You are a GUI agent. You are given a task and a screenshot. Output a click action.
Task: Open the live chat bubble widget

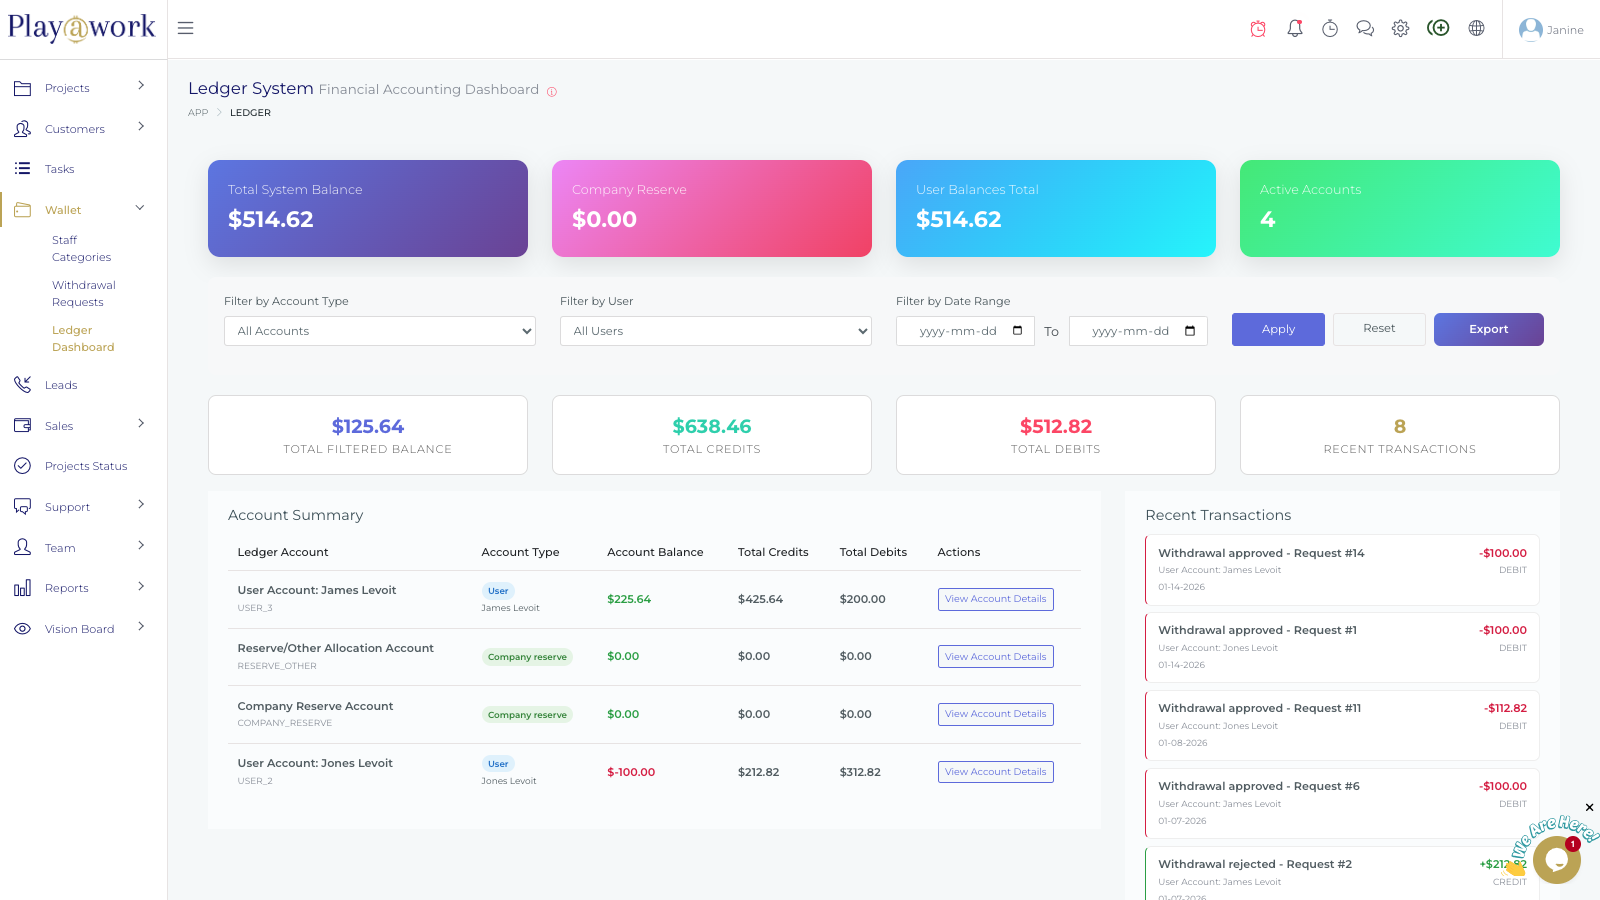tap(1556, 859)
